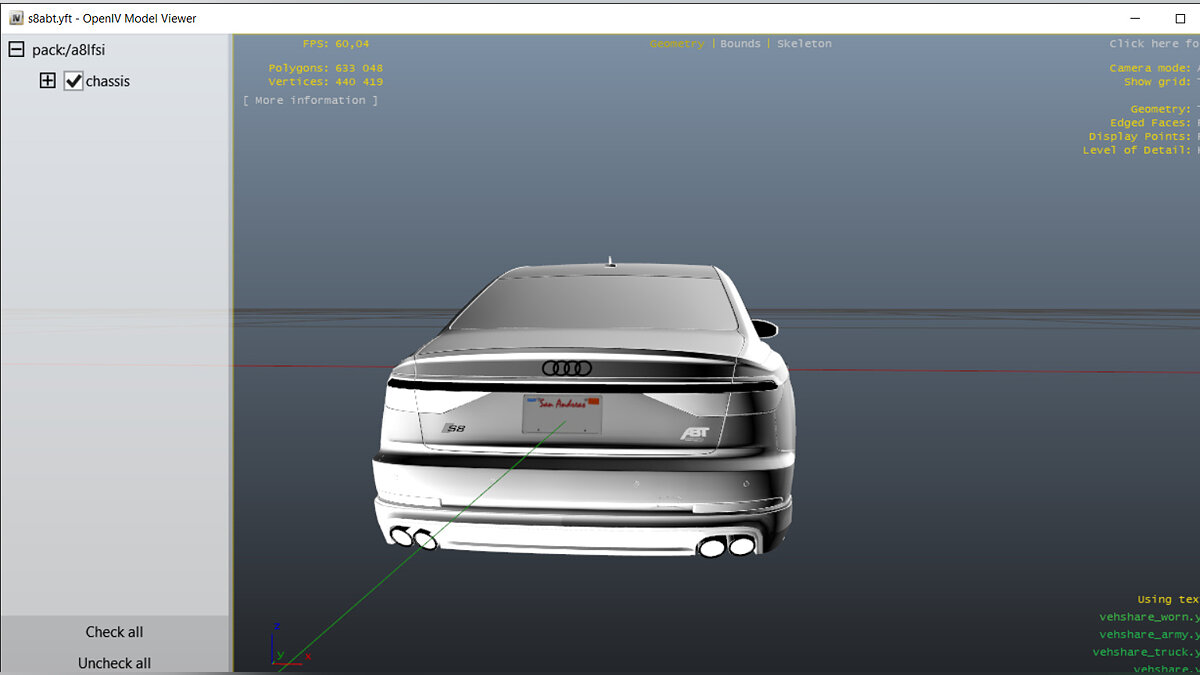Change the Level of Detail setting
This screenshot has width=1200, height=675.
click(1140, 150)
